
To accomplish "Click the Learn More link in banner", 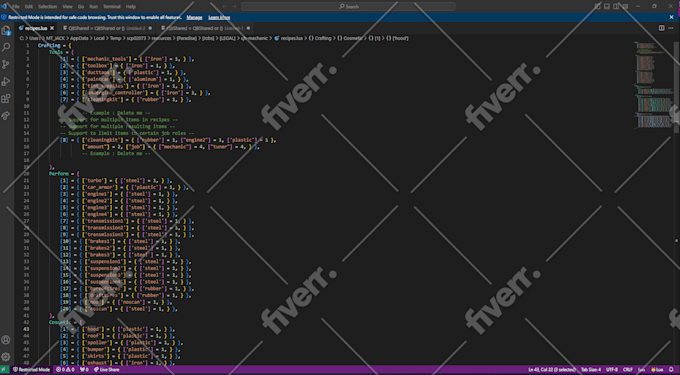I will coord(219,17).
